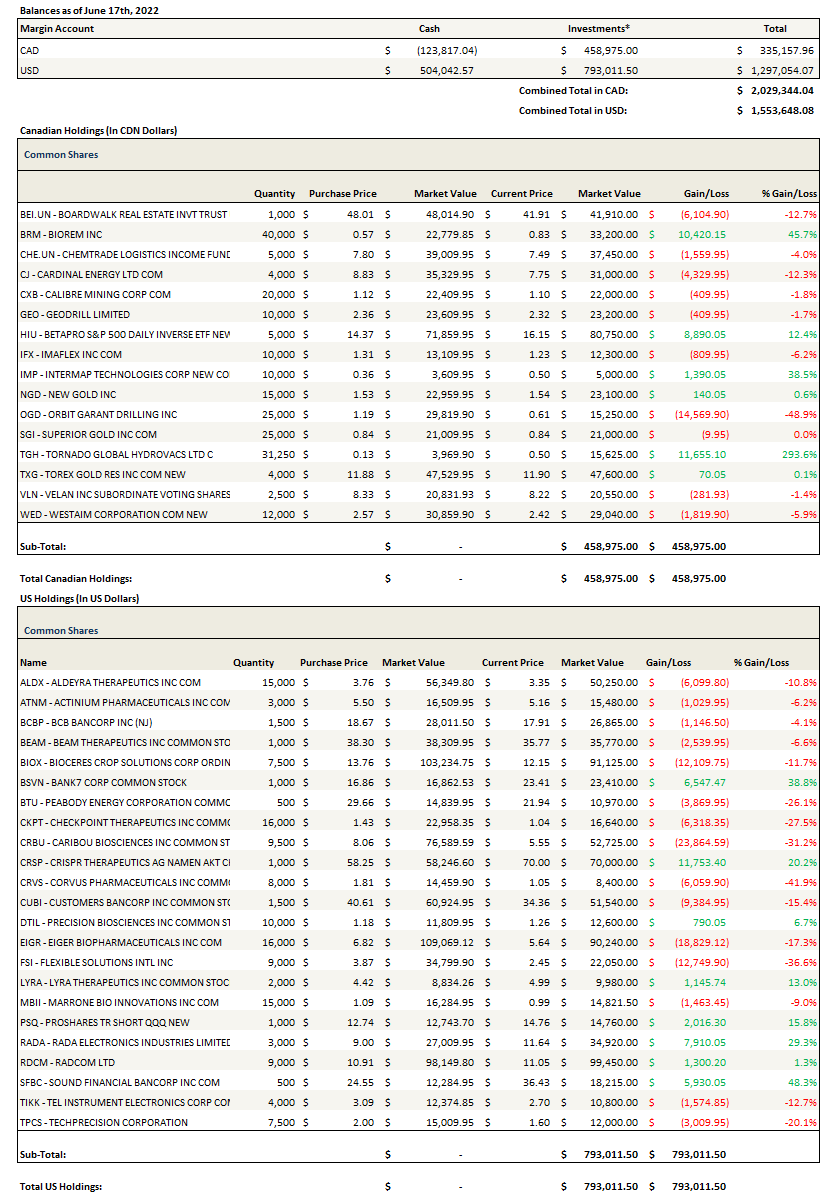
Task: Click the US Holdings (In US Dollars) heading
Action: pos(79,598)
